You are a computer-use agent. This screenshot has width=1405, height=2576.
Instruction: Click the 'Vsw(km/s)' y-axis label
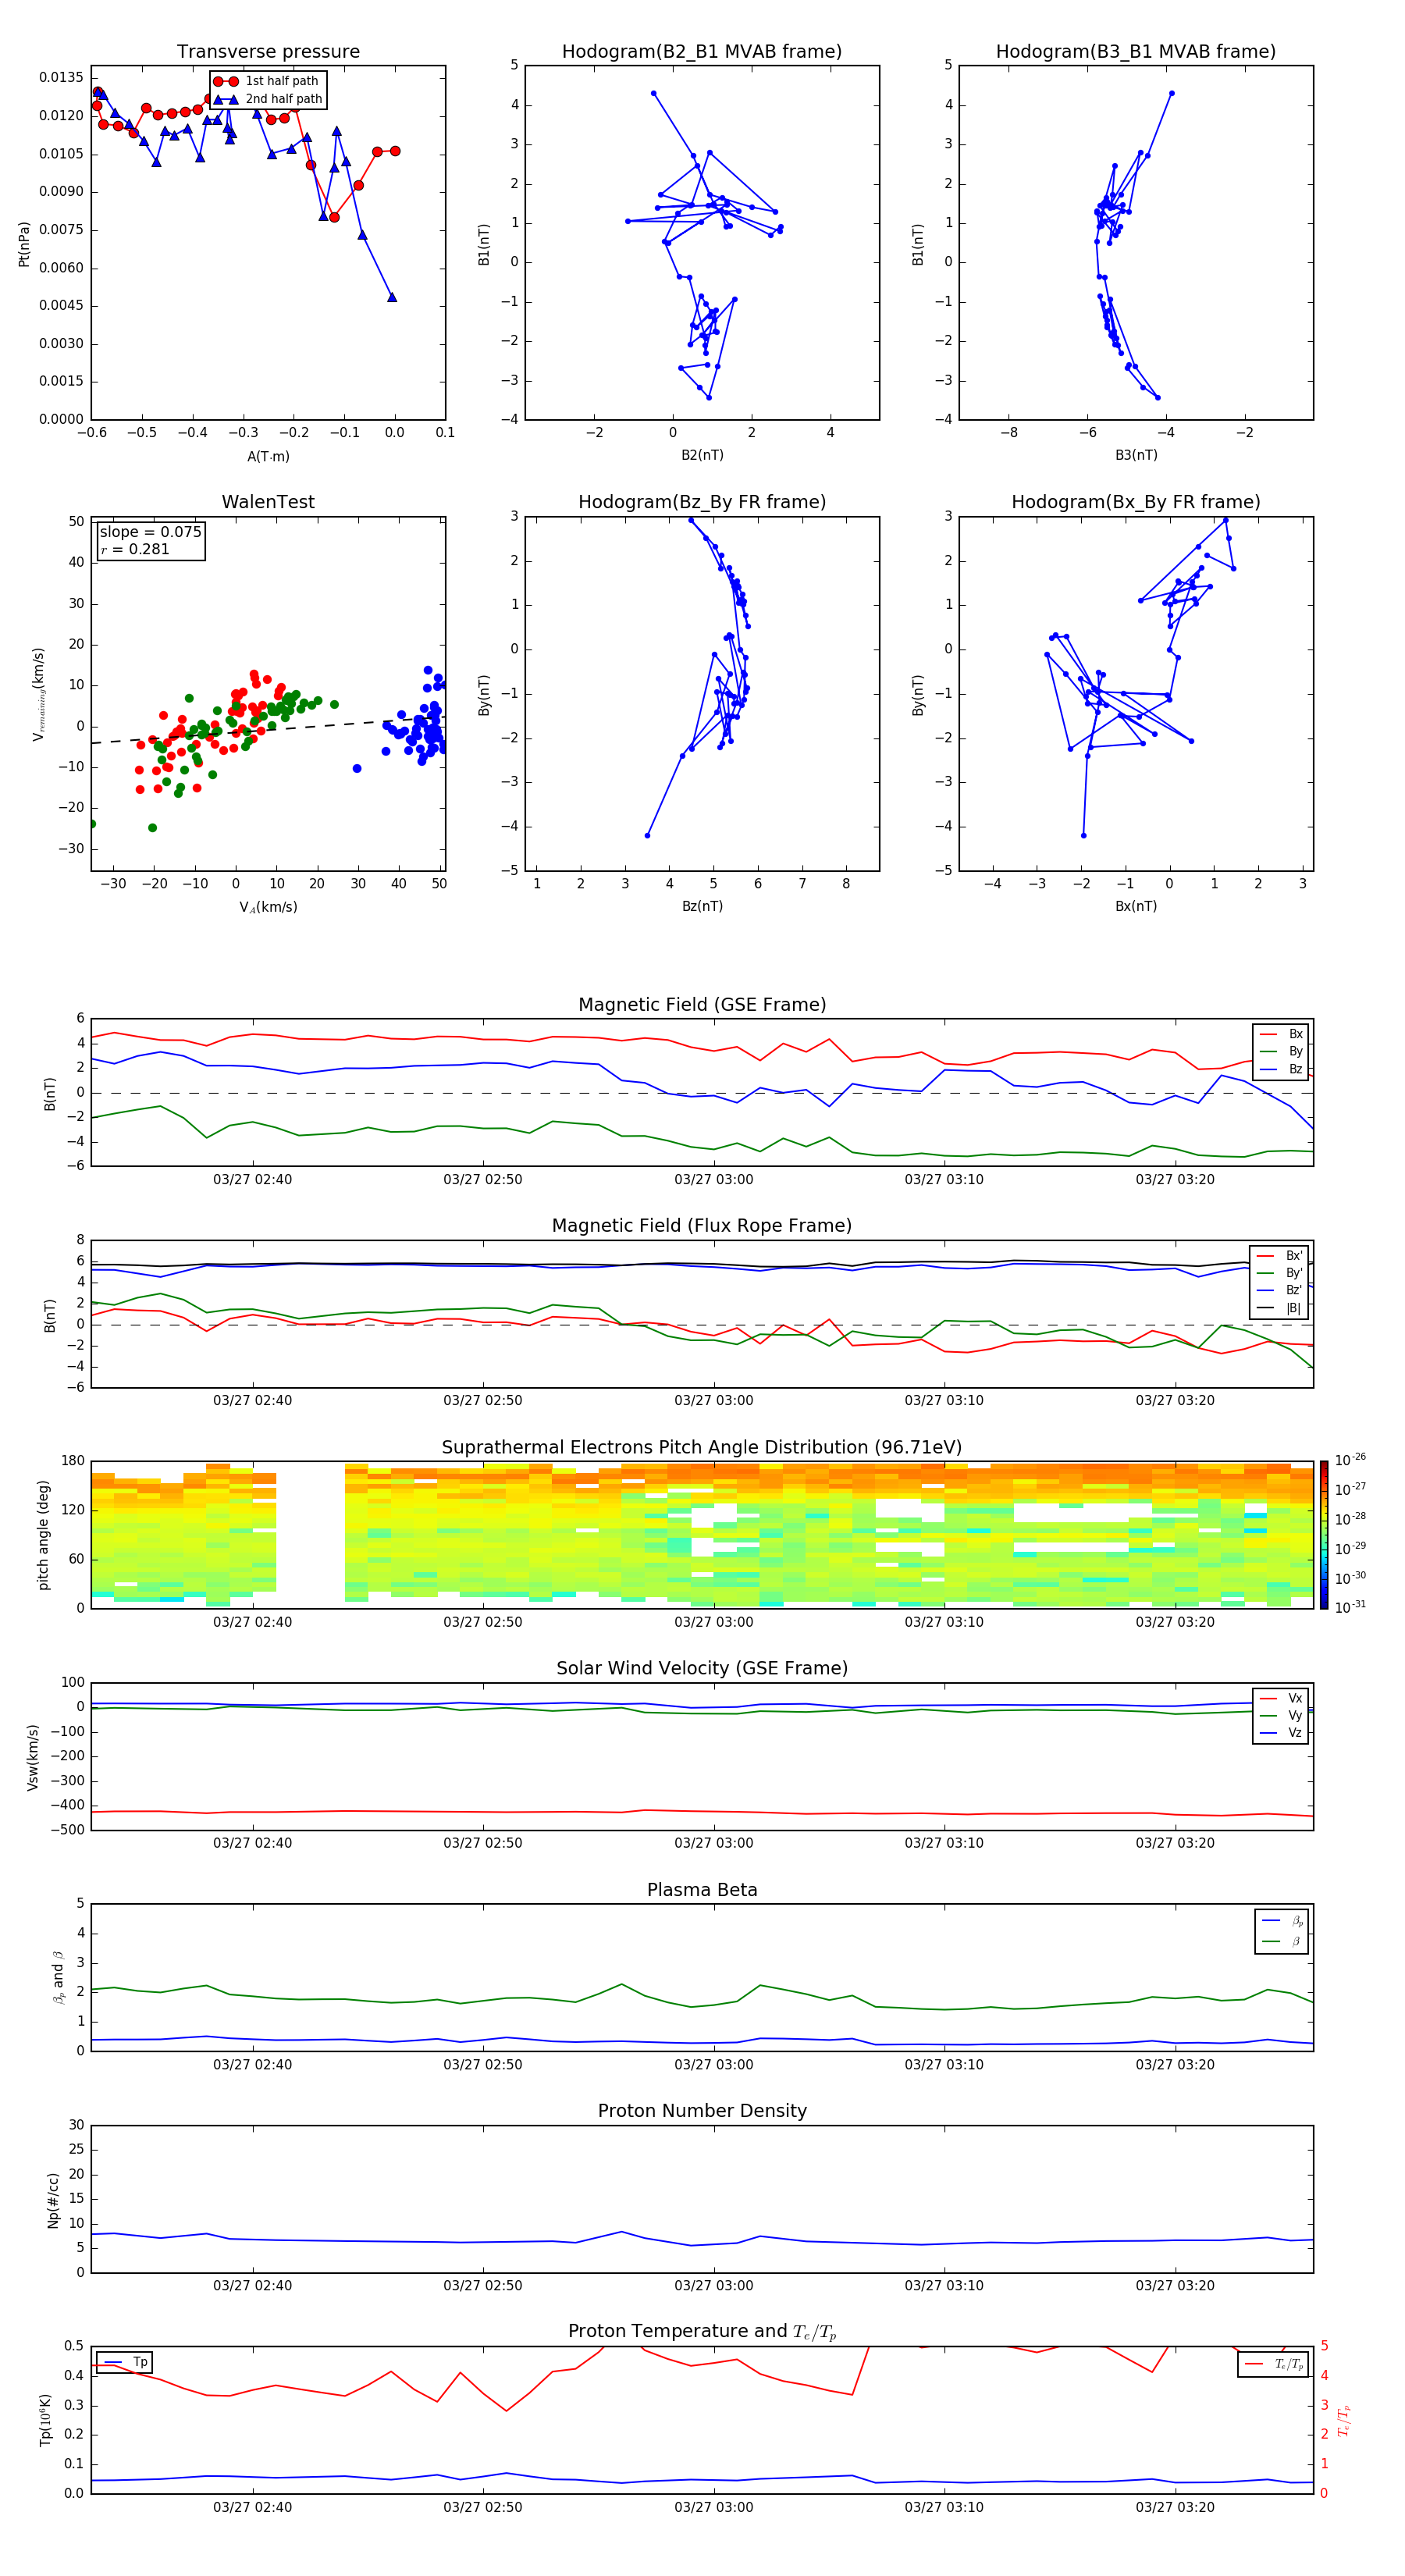33,1757
